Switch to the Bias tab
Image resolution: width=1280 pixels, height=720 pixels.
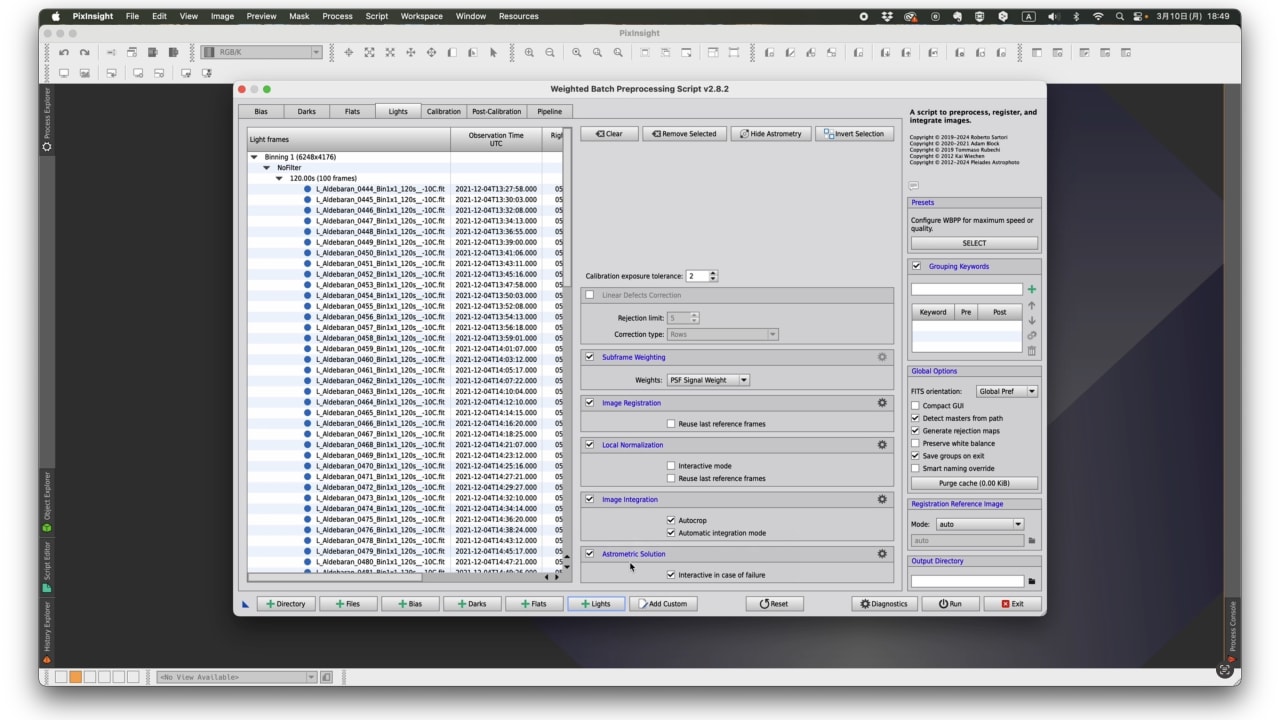[x=261, y=112]
